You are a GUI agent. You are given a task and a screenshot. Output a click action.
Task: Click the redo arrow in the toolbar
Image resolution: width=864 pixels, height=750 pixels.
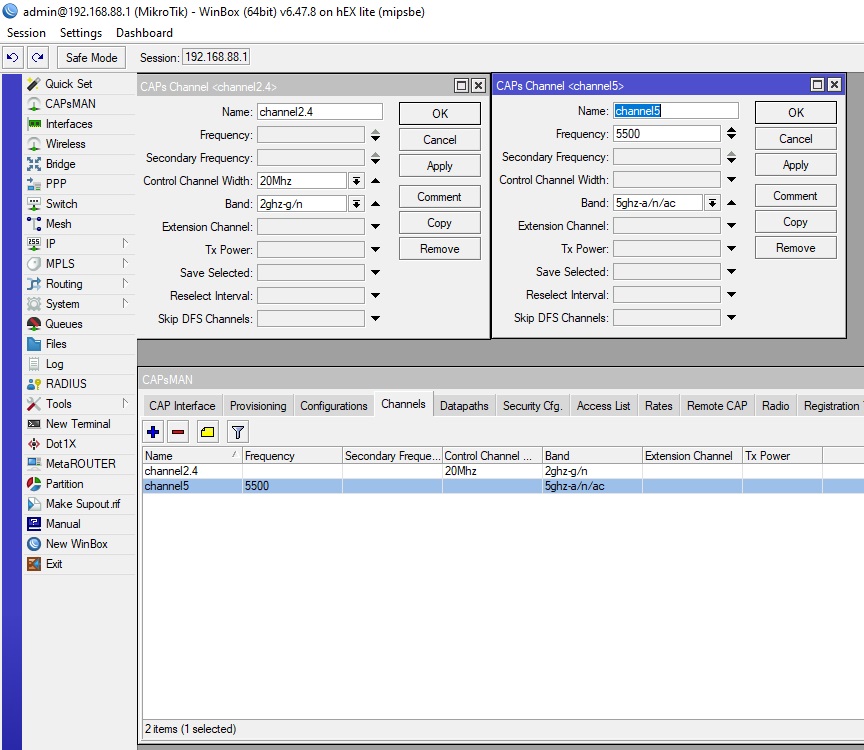pyautogui.click(x=37, y=57)
